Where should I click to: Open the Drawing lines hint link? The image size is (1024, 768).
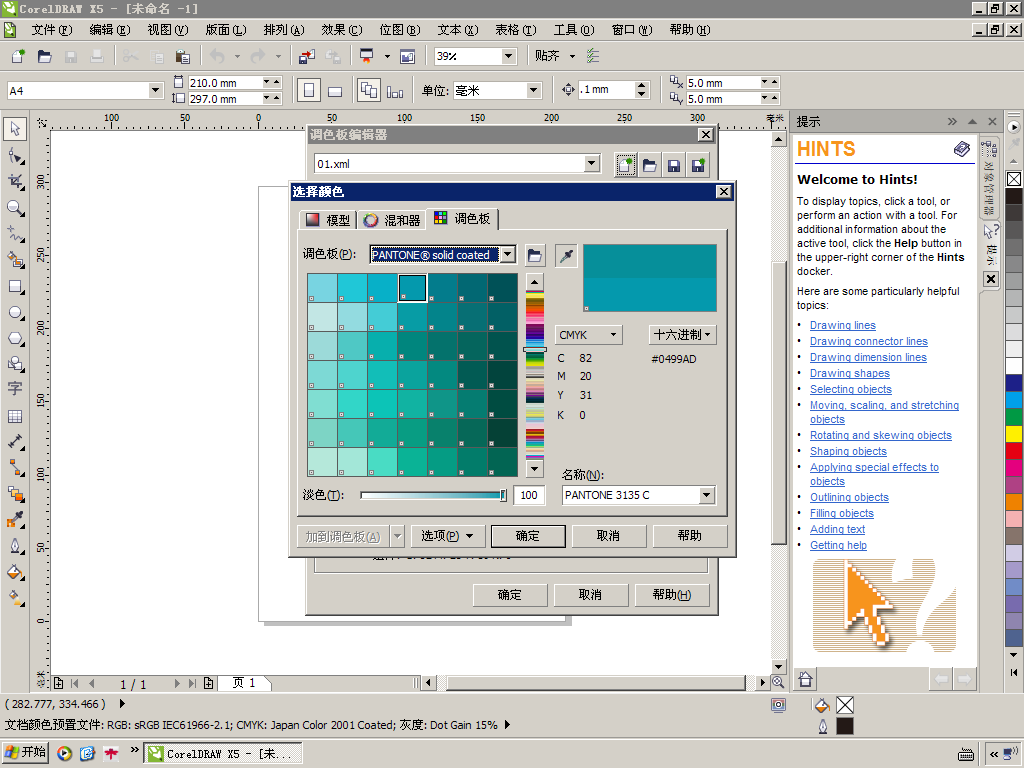point(842,325)
